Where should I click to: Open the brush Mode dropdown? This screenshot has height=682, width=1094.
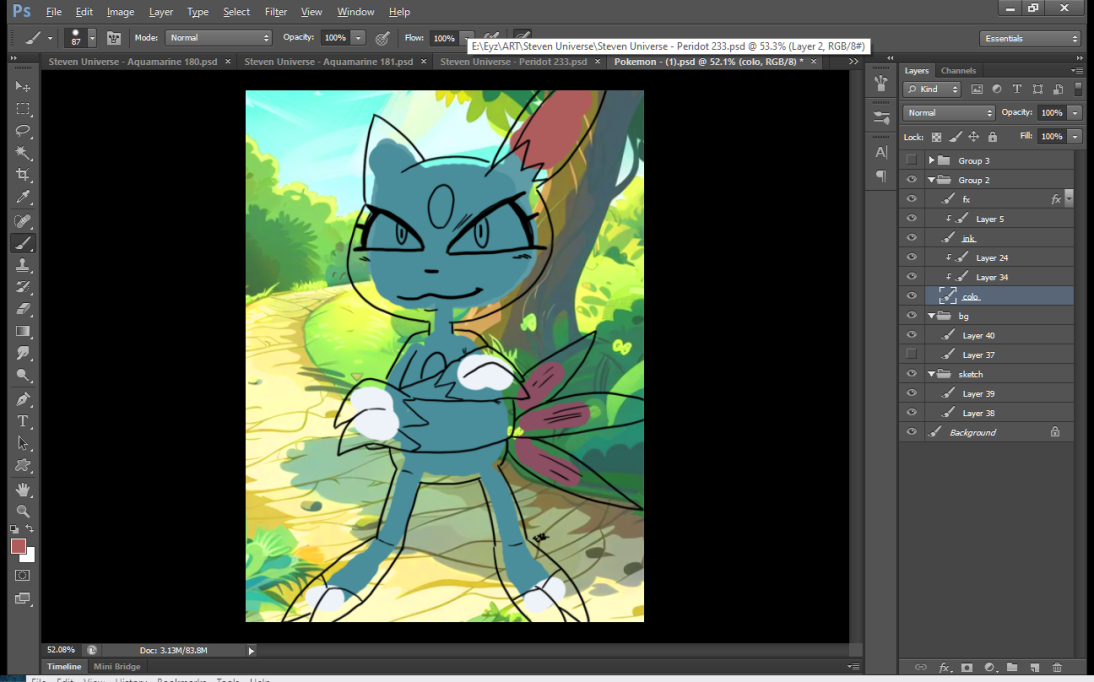218,38
